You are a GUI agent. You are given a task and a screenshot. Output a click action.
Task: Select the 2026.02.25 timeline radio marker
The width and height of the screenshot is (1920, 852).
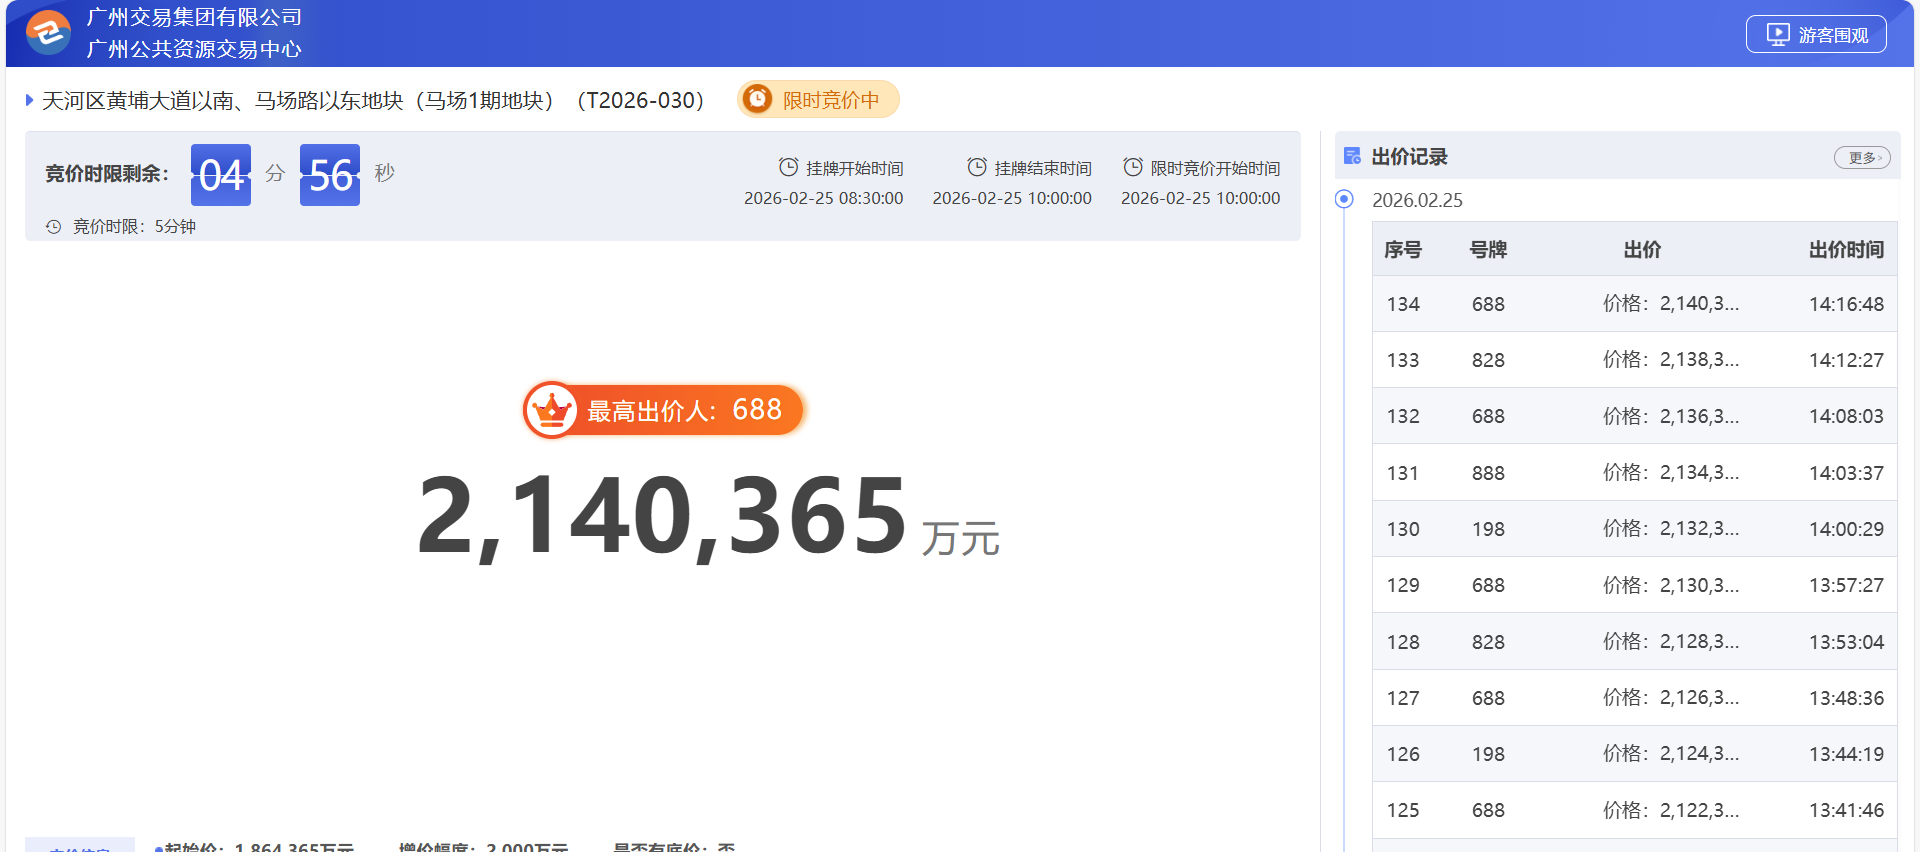pyautogui.click(x=1344, y=199)
